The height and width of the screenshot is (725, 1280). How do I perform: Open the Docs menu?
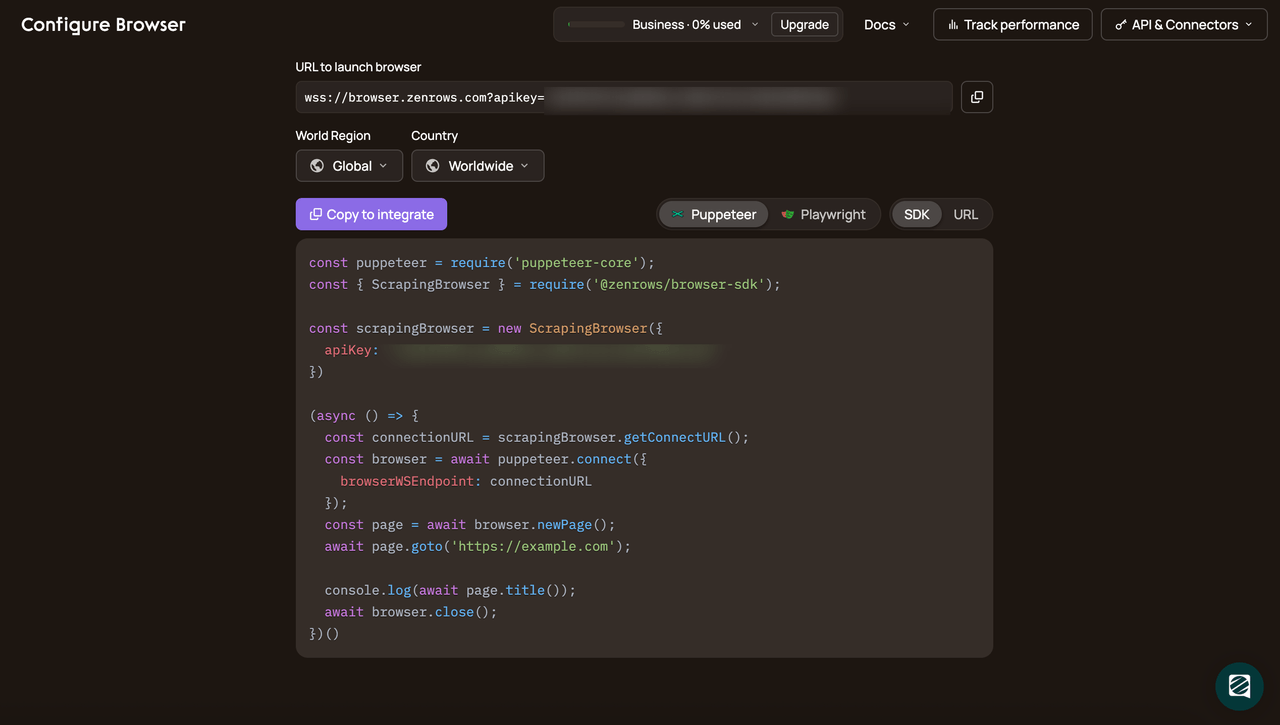[887, 25]
